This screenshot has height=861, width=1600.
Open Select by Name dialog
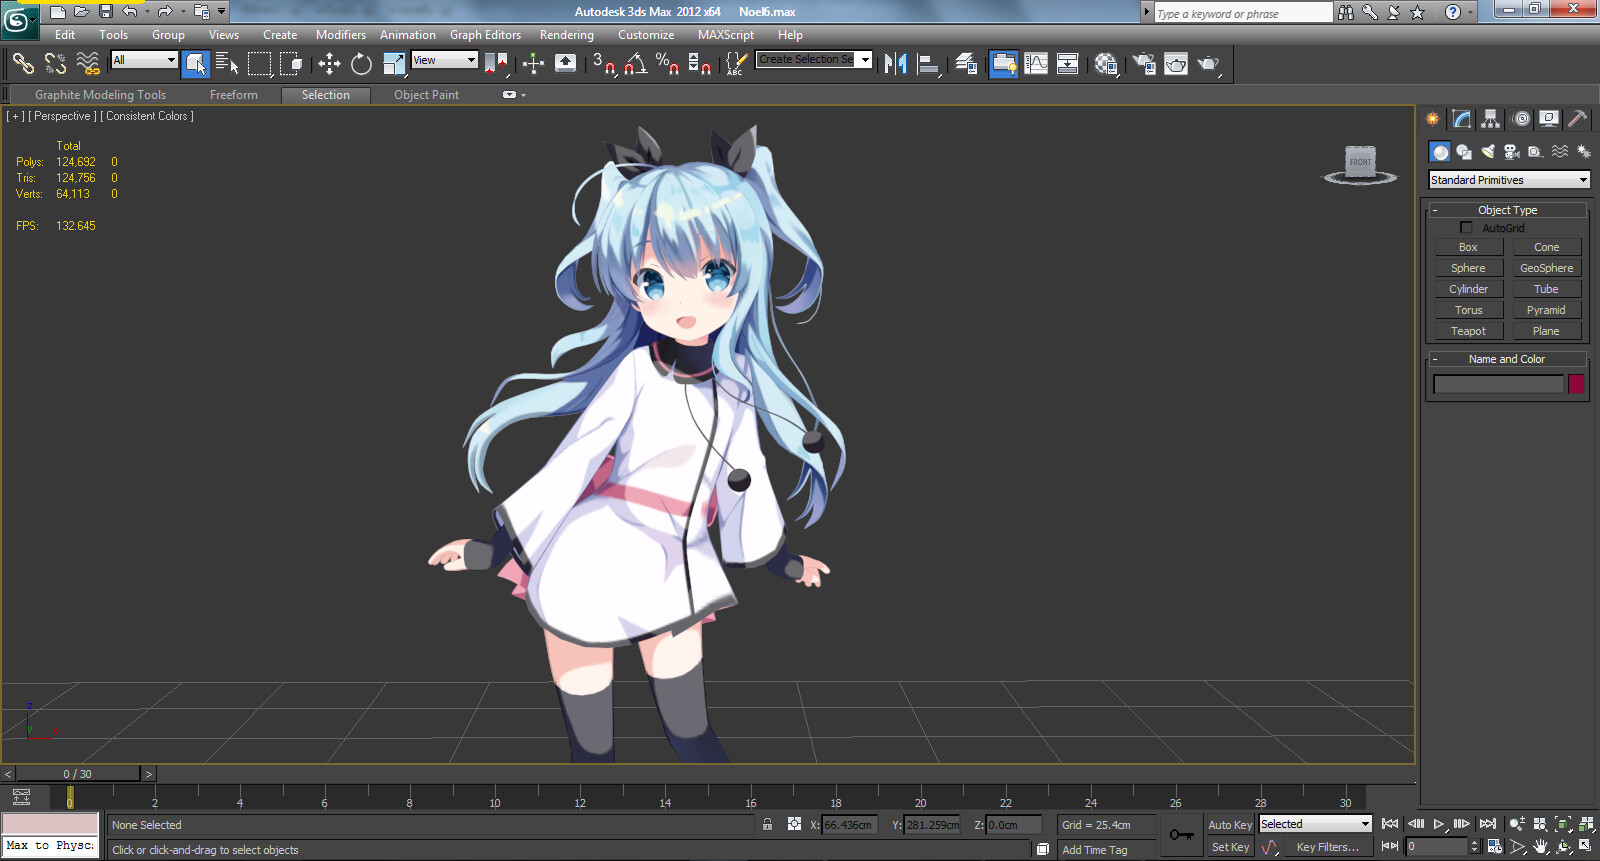[x=227, y=64]
